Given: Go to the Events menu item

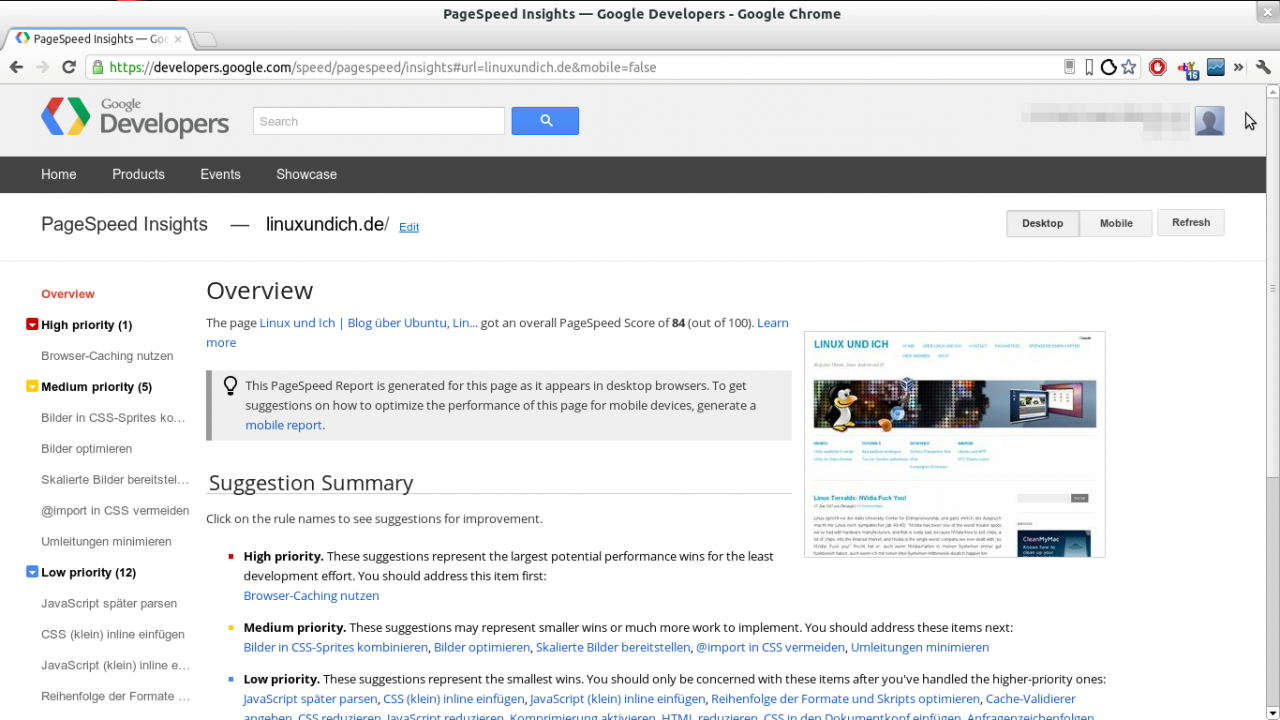Looking at the screenshot, I should click(x=220, y=174).
